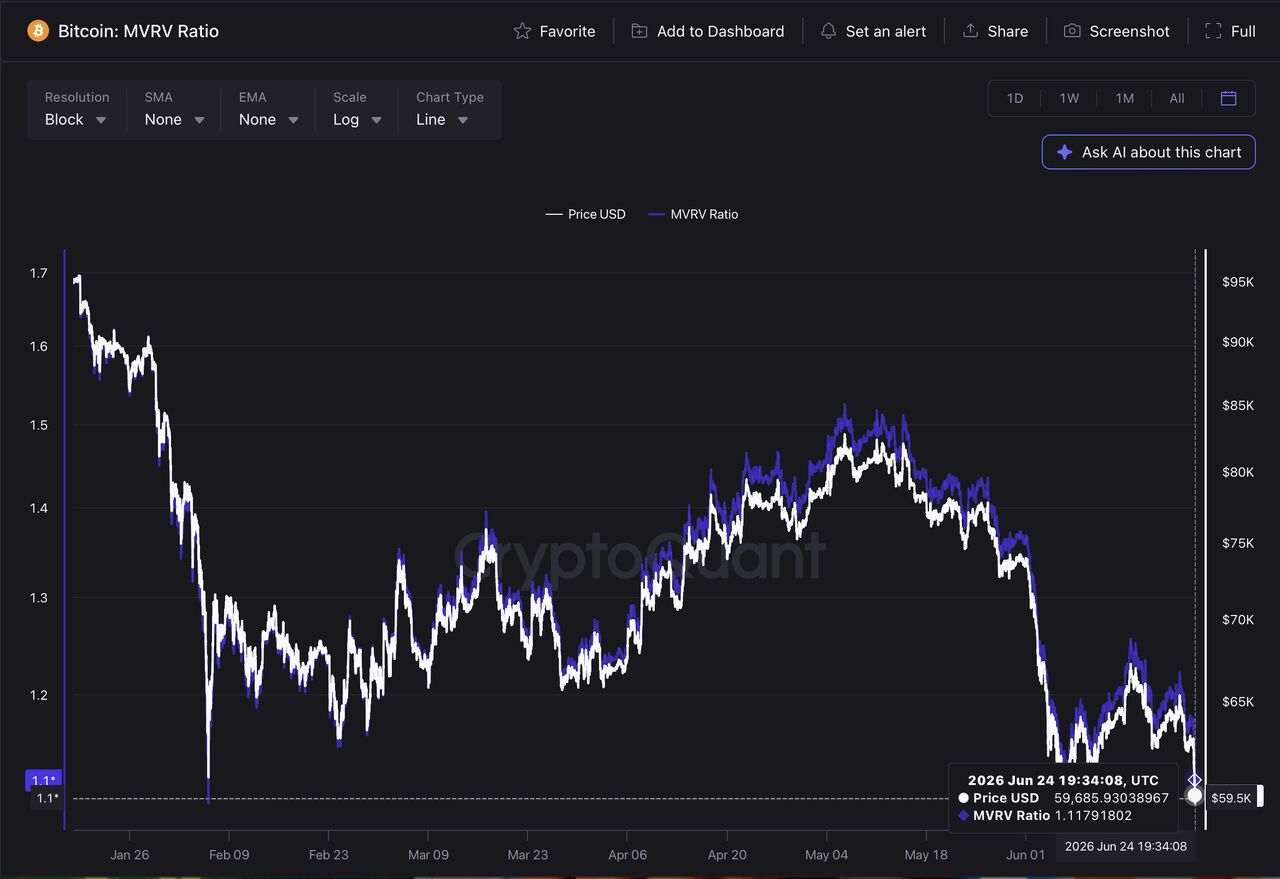The width and height of the screenshot is (1280, 879).
Task: Select the All time range
Action: (x=1177, y=98)
